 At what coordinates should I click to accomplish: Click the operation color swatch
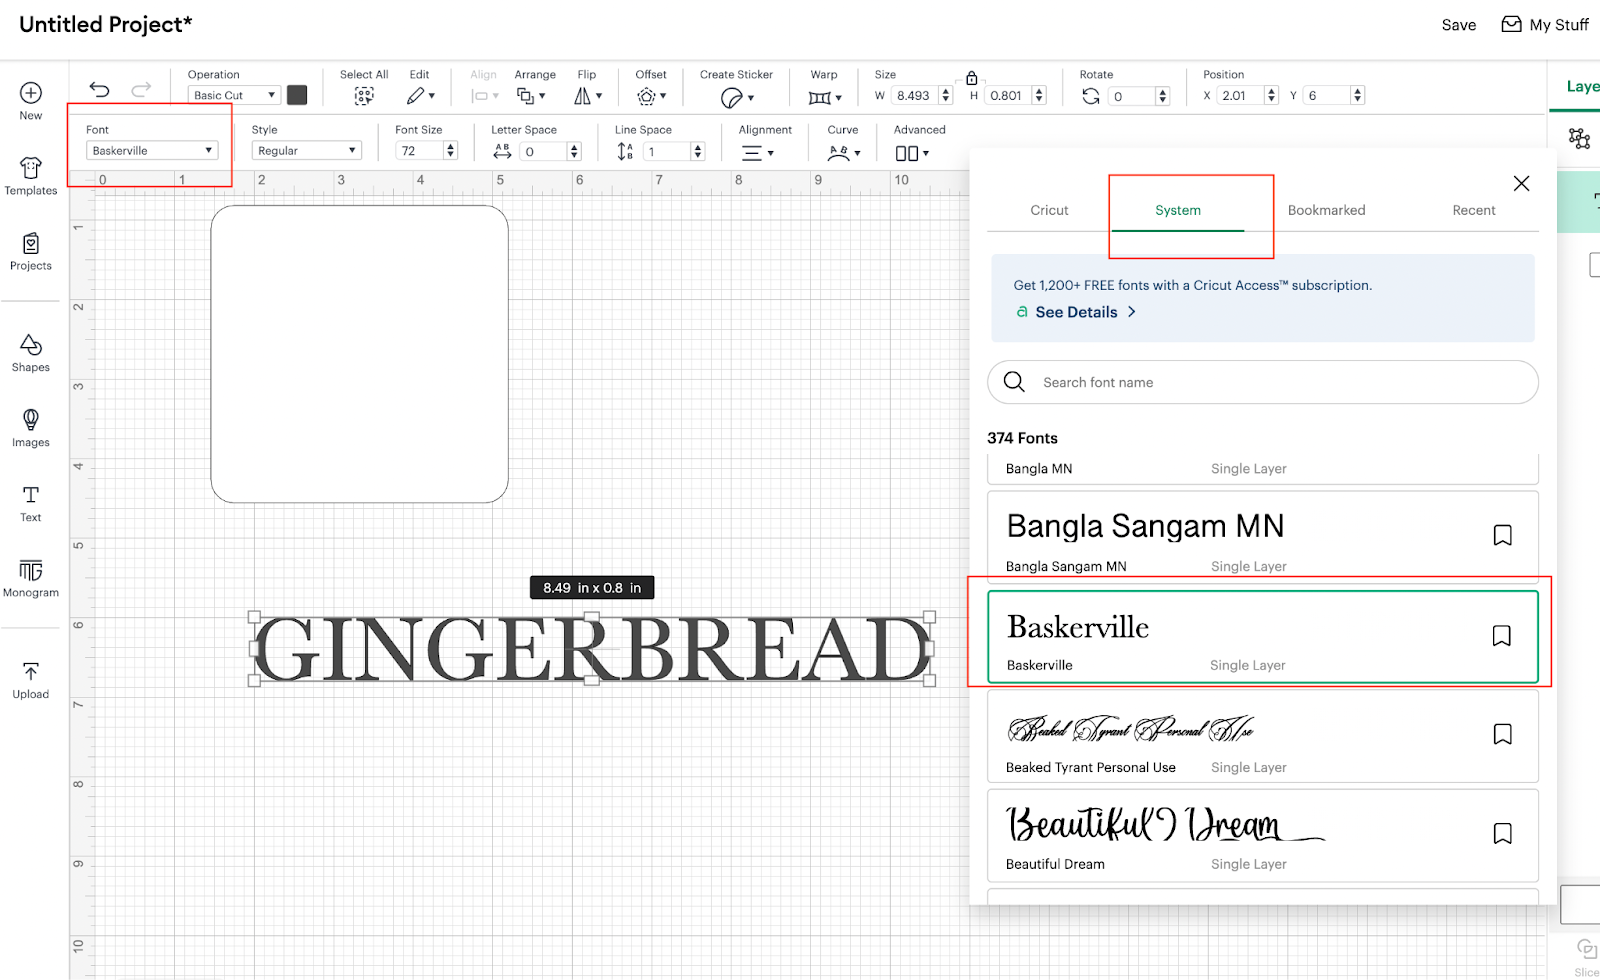click(x=297, y=95)
